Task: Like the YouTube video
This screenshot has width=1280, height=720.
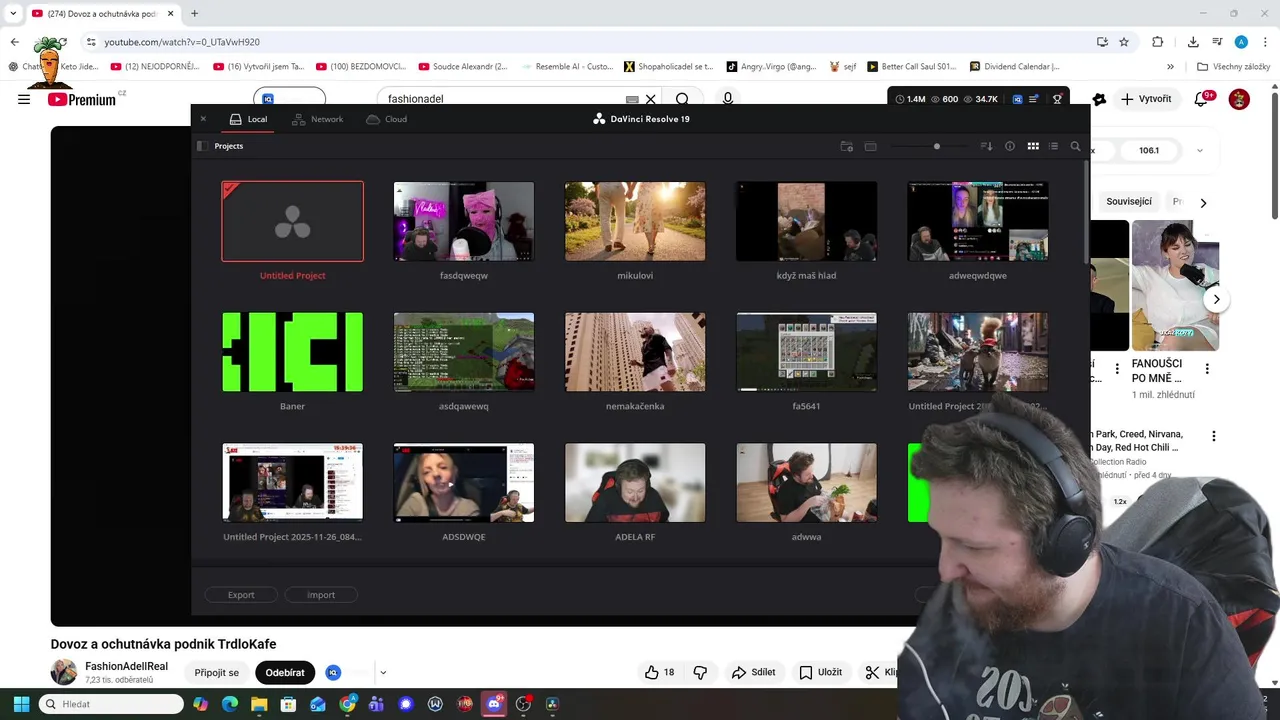Action: [659, 673]
